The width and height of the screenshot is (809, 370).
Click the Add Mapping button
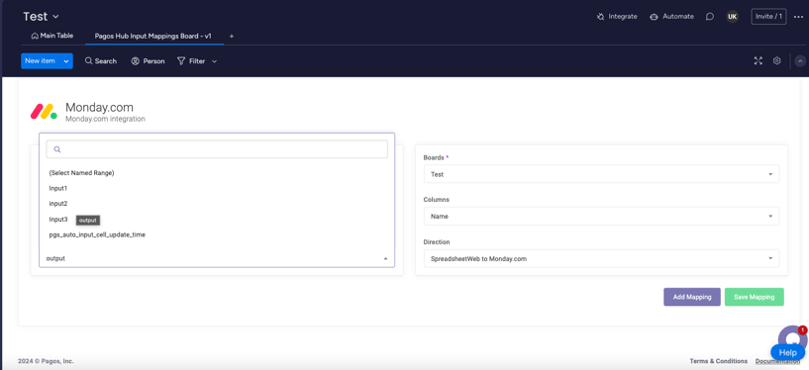(x=692, y=297)
